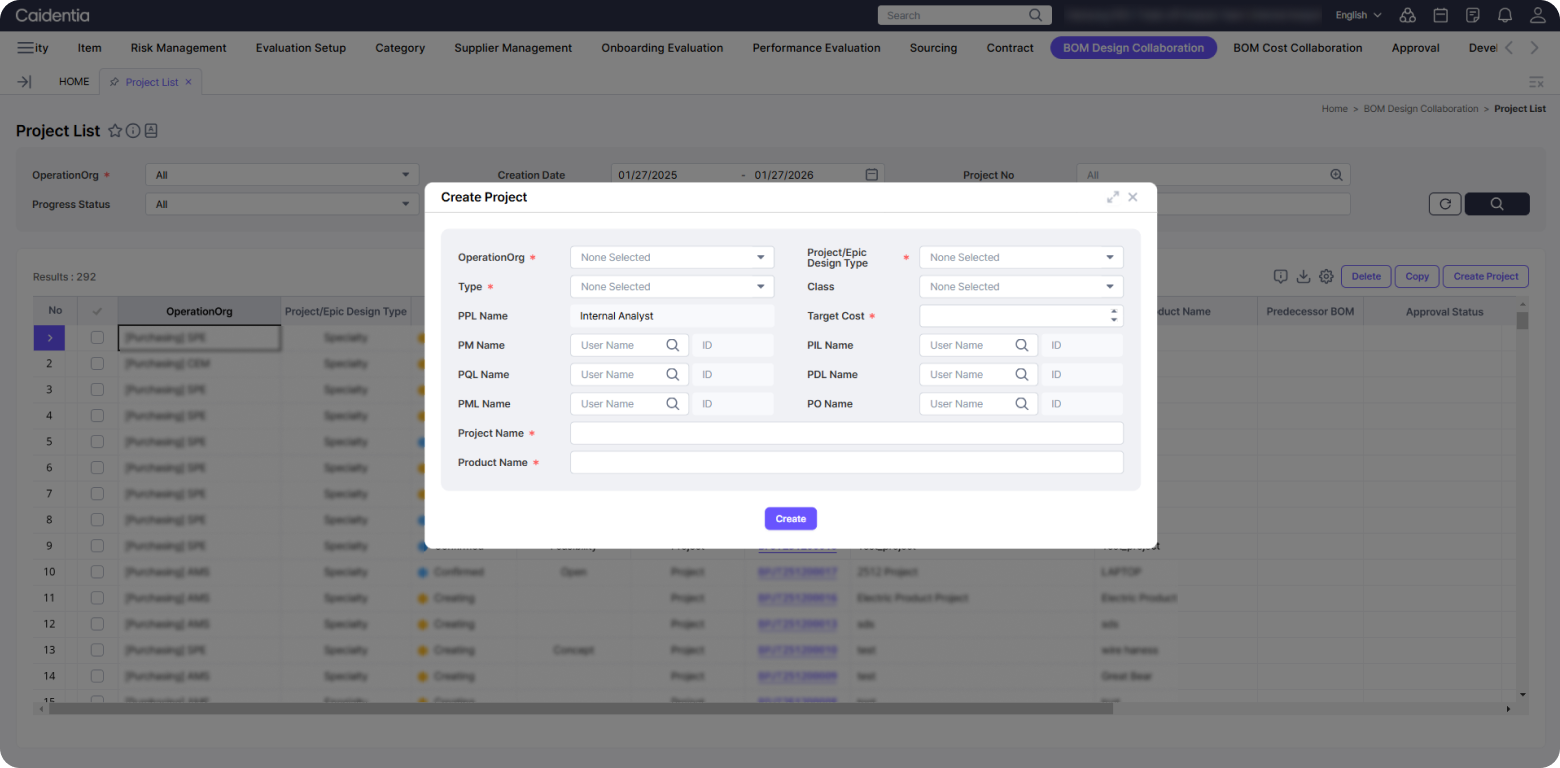
Task: Open the Project/Epic Design Type dropdown
Action: (1020, 258)
